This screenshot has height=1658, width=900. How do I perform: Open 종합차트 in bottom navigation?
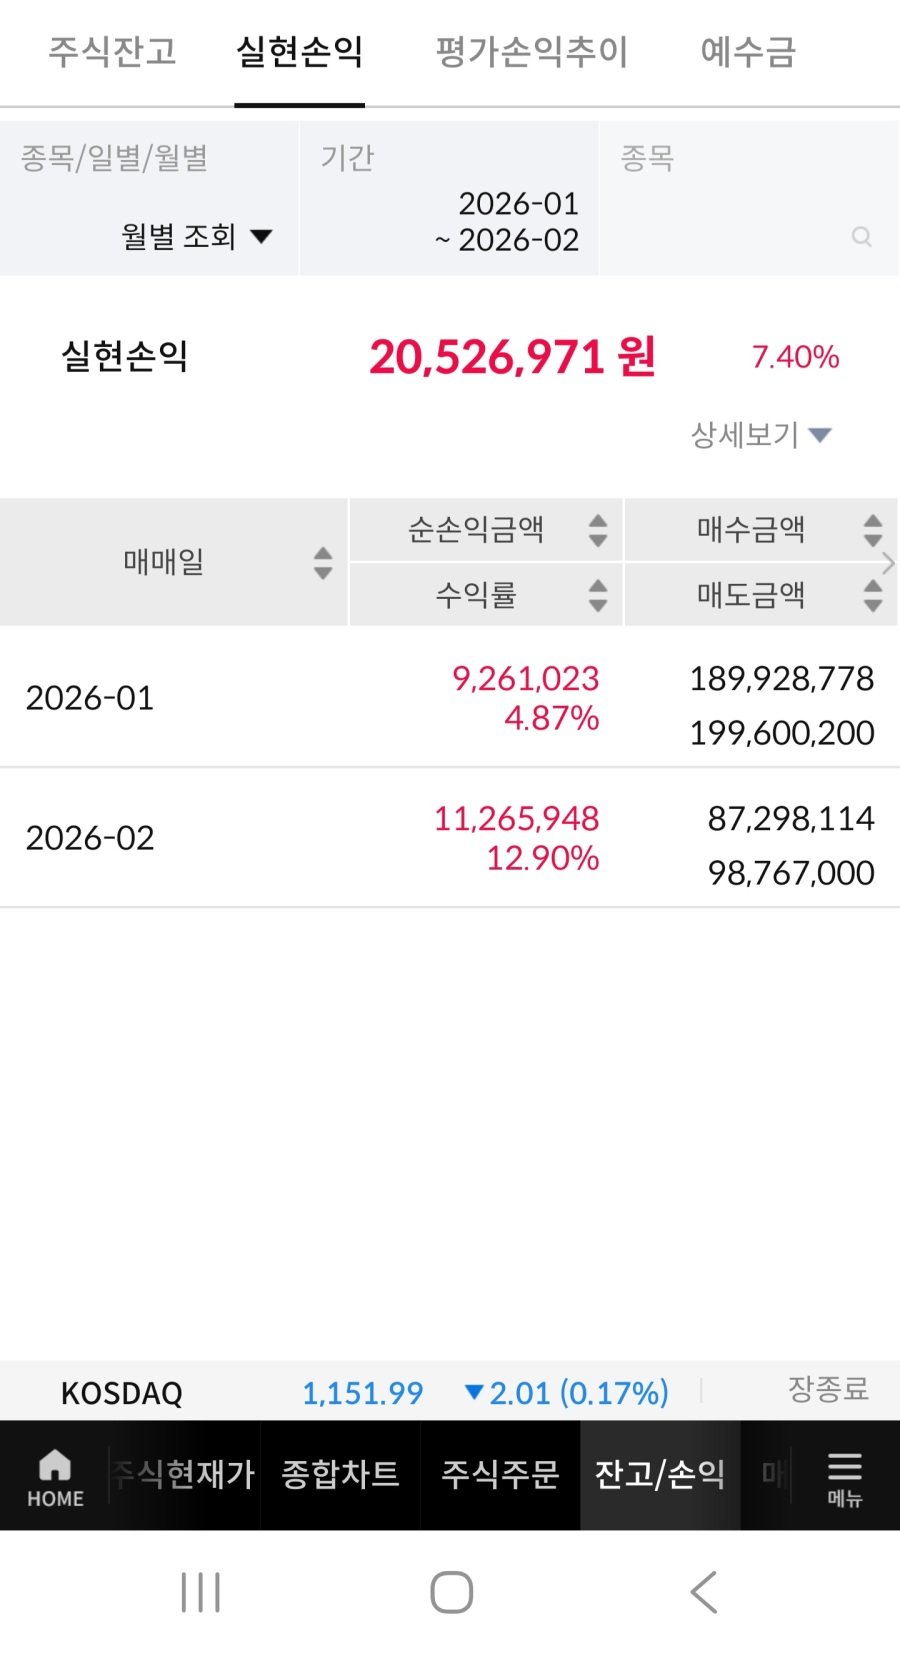tap(340, 1475)
